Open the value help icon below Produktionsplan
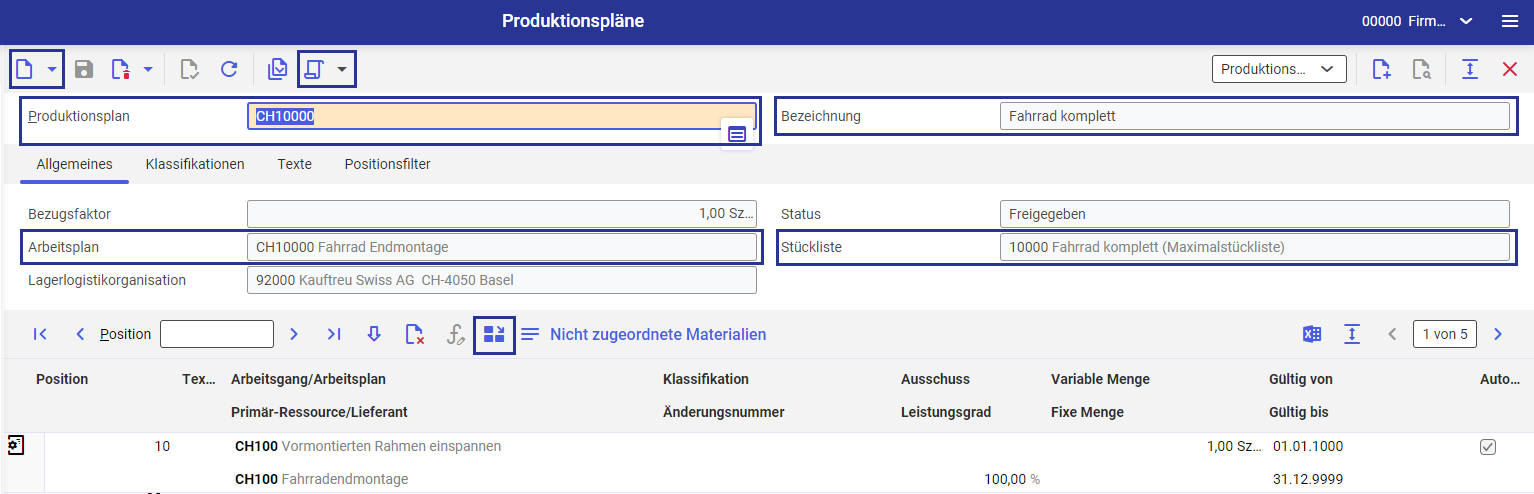 [x=736, y=133]
